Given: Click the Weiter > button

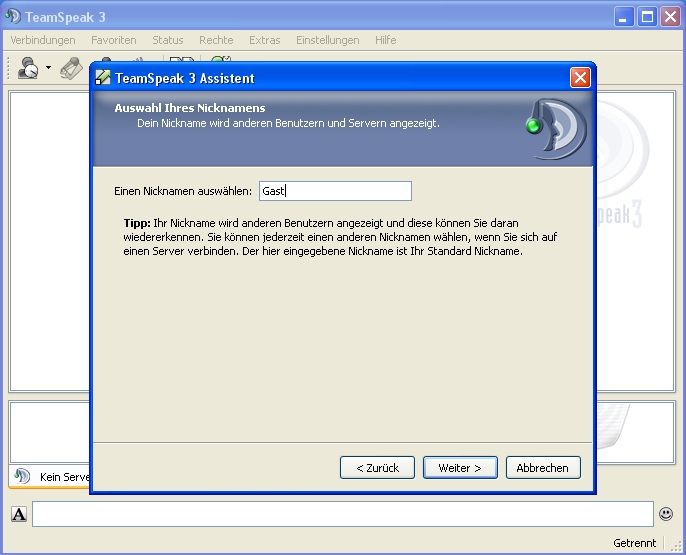Looking at the screenshot, I should pyautogui.click(x=460, y=468).
